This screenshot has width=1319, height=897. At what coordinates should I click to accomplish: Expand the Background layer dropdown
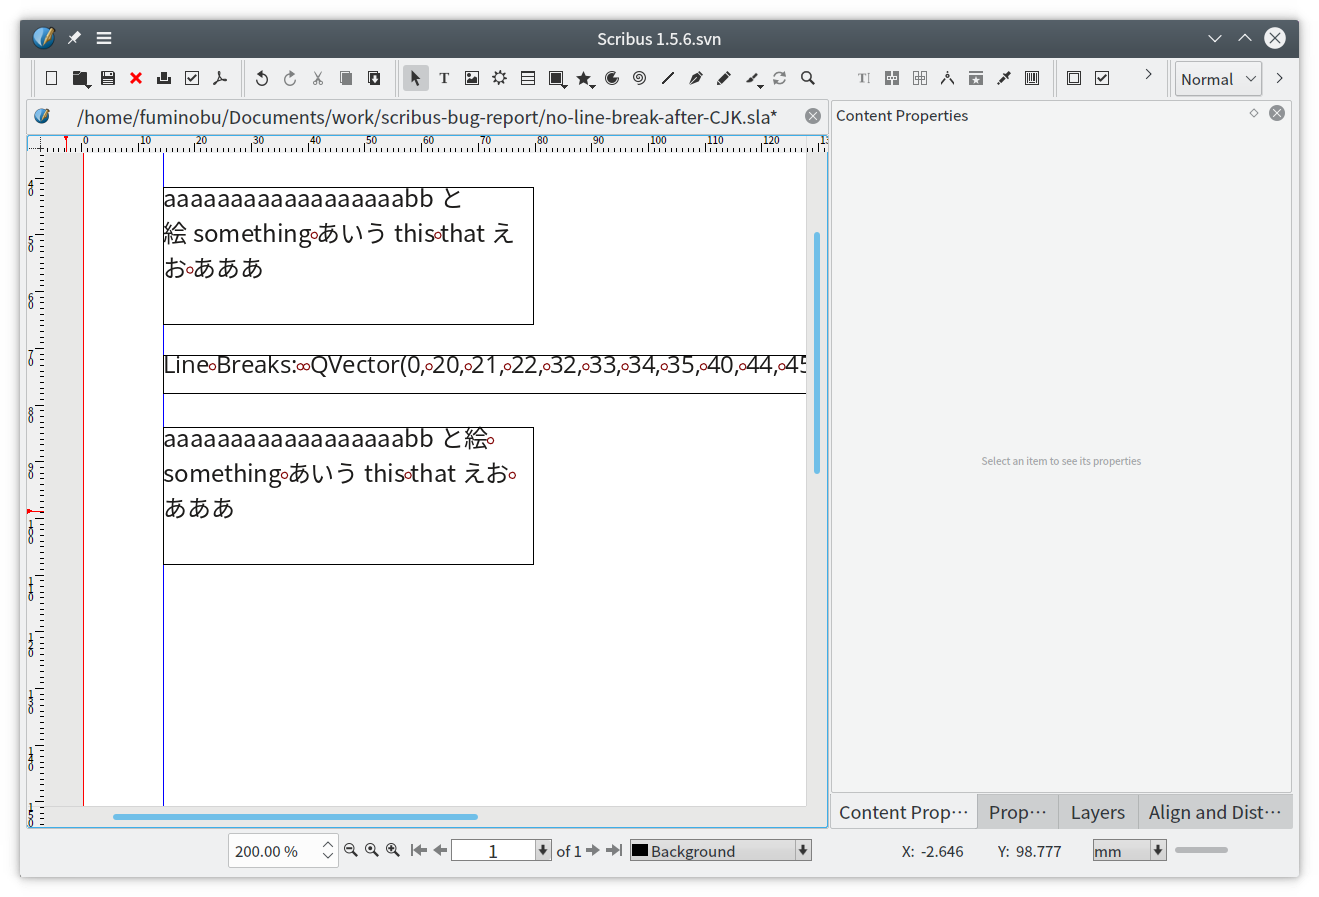[x=802, y=850]
